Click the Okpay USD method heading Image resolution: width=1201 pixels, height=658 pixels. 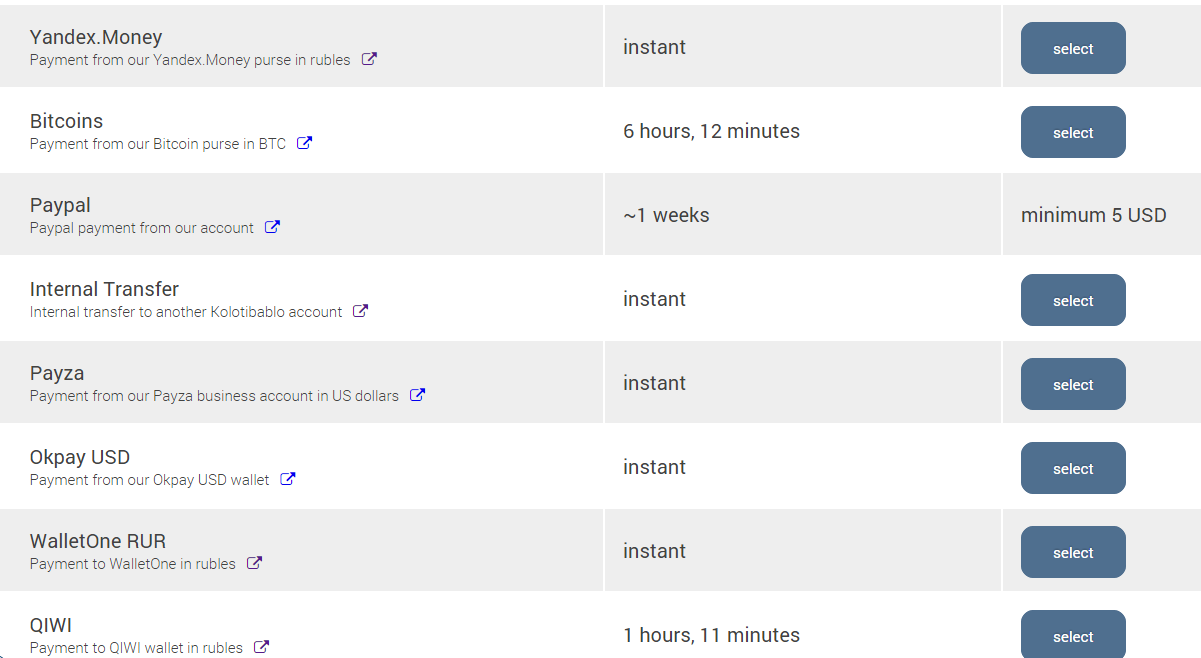coord(80,457)
